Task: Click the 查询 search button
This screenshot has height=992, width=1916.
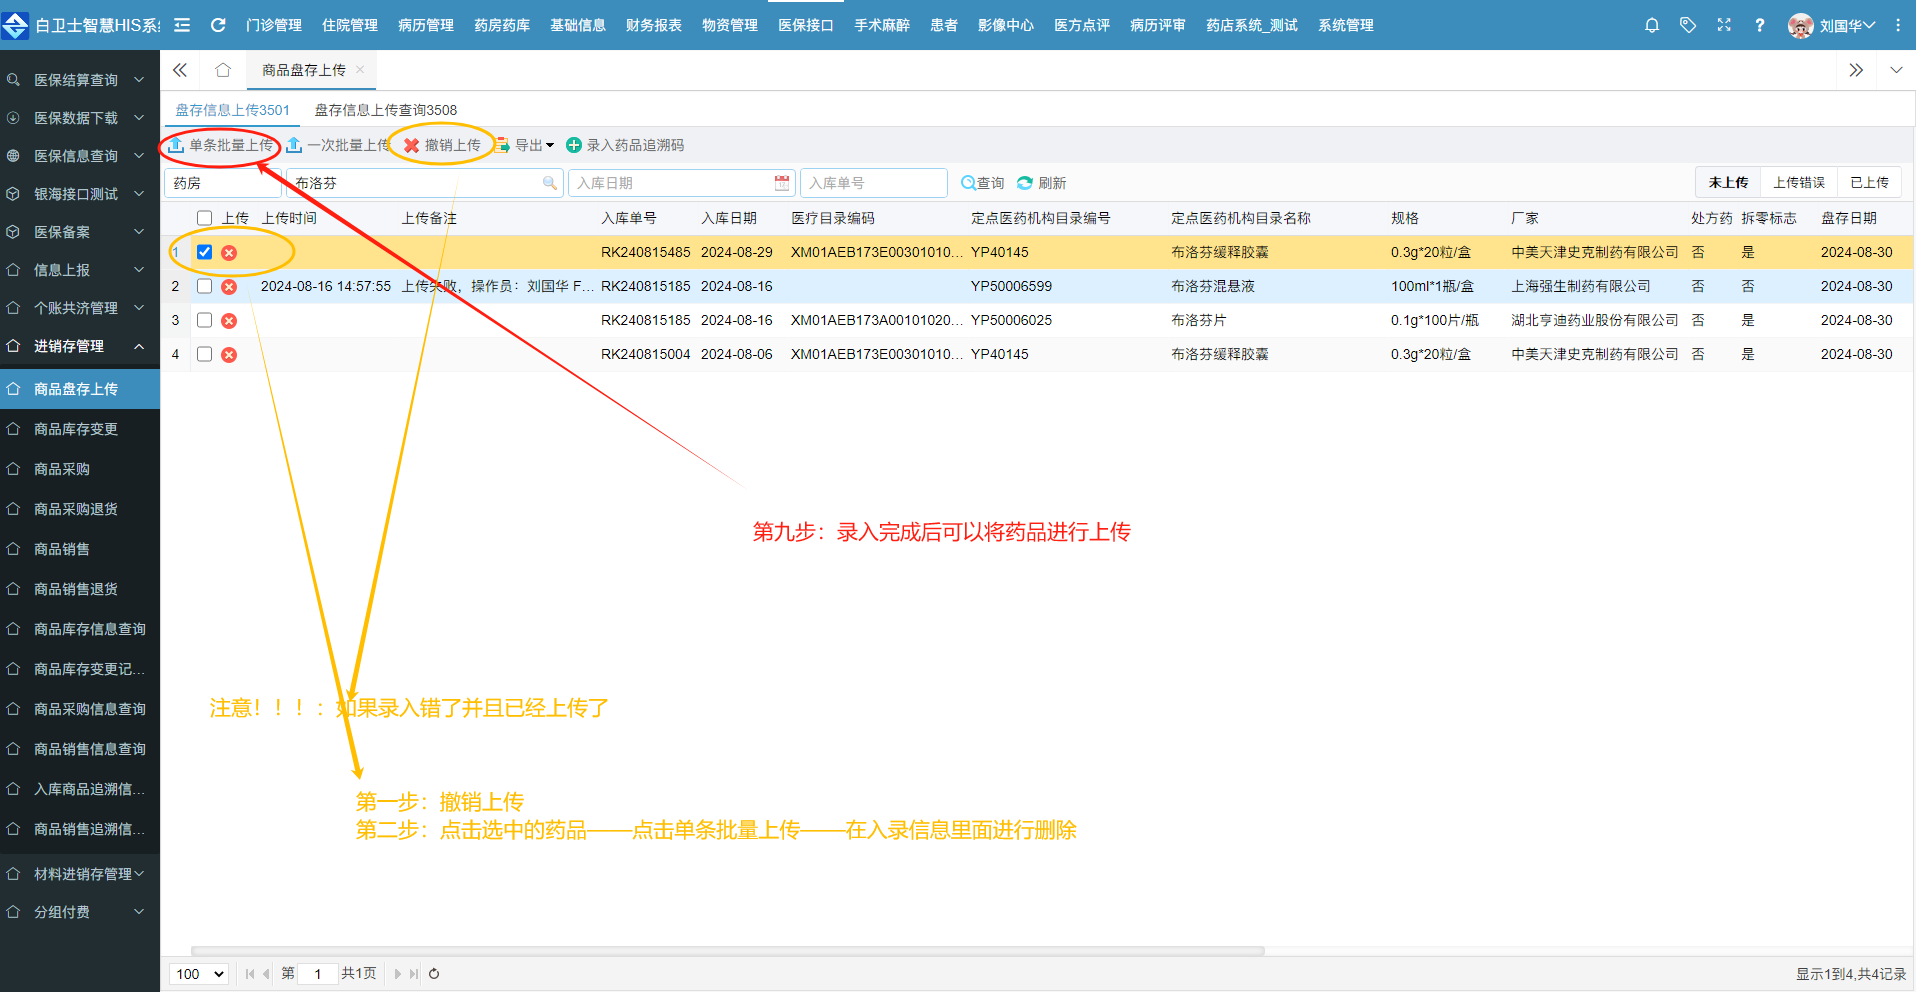Action: [x=982, y=183]
